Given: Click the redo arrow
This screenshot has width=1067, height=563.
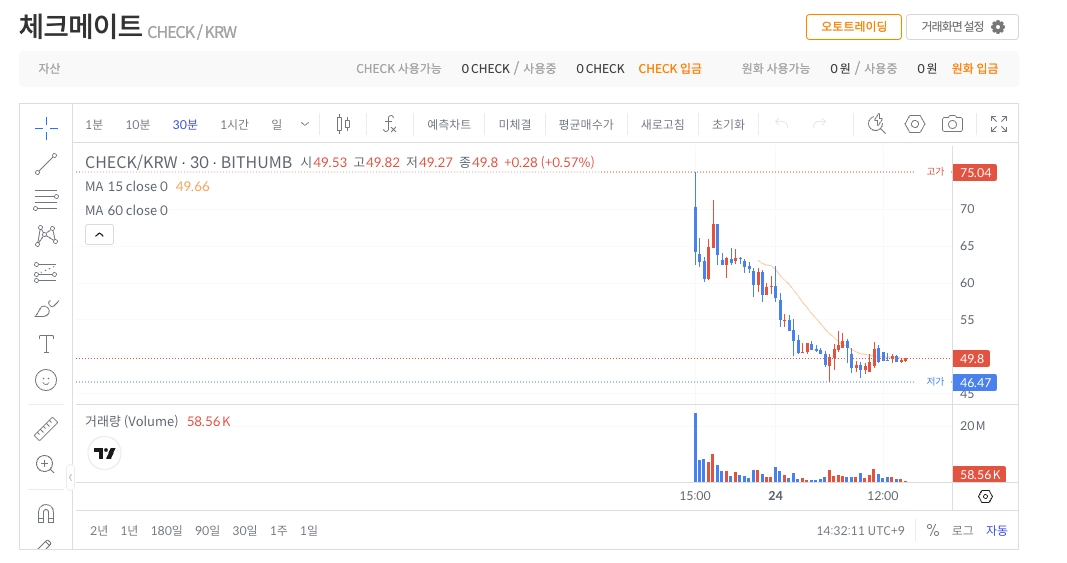Looking at the screenshot, I should click(820, 124).
